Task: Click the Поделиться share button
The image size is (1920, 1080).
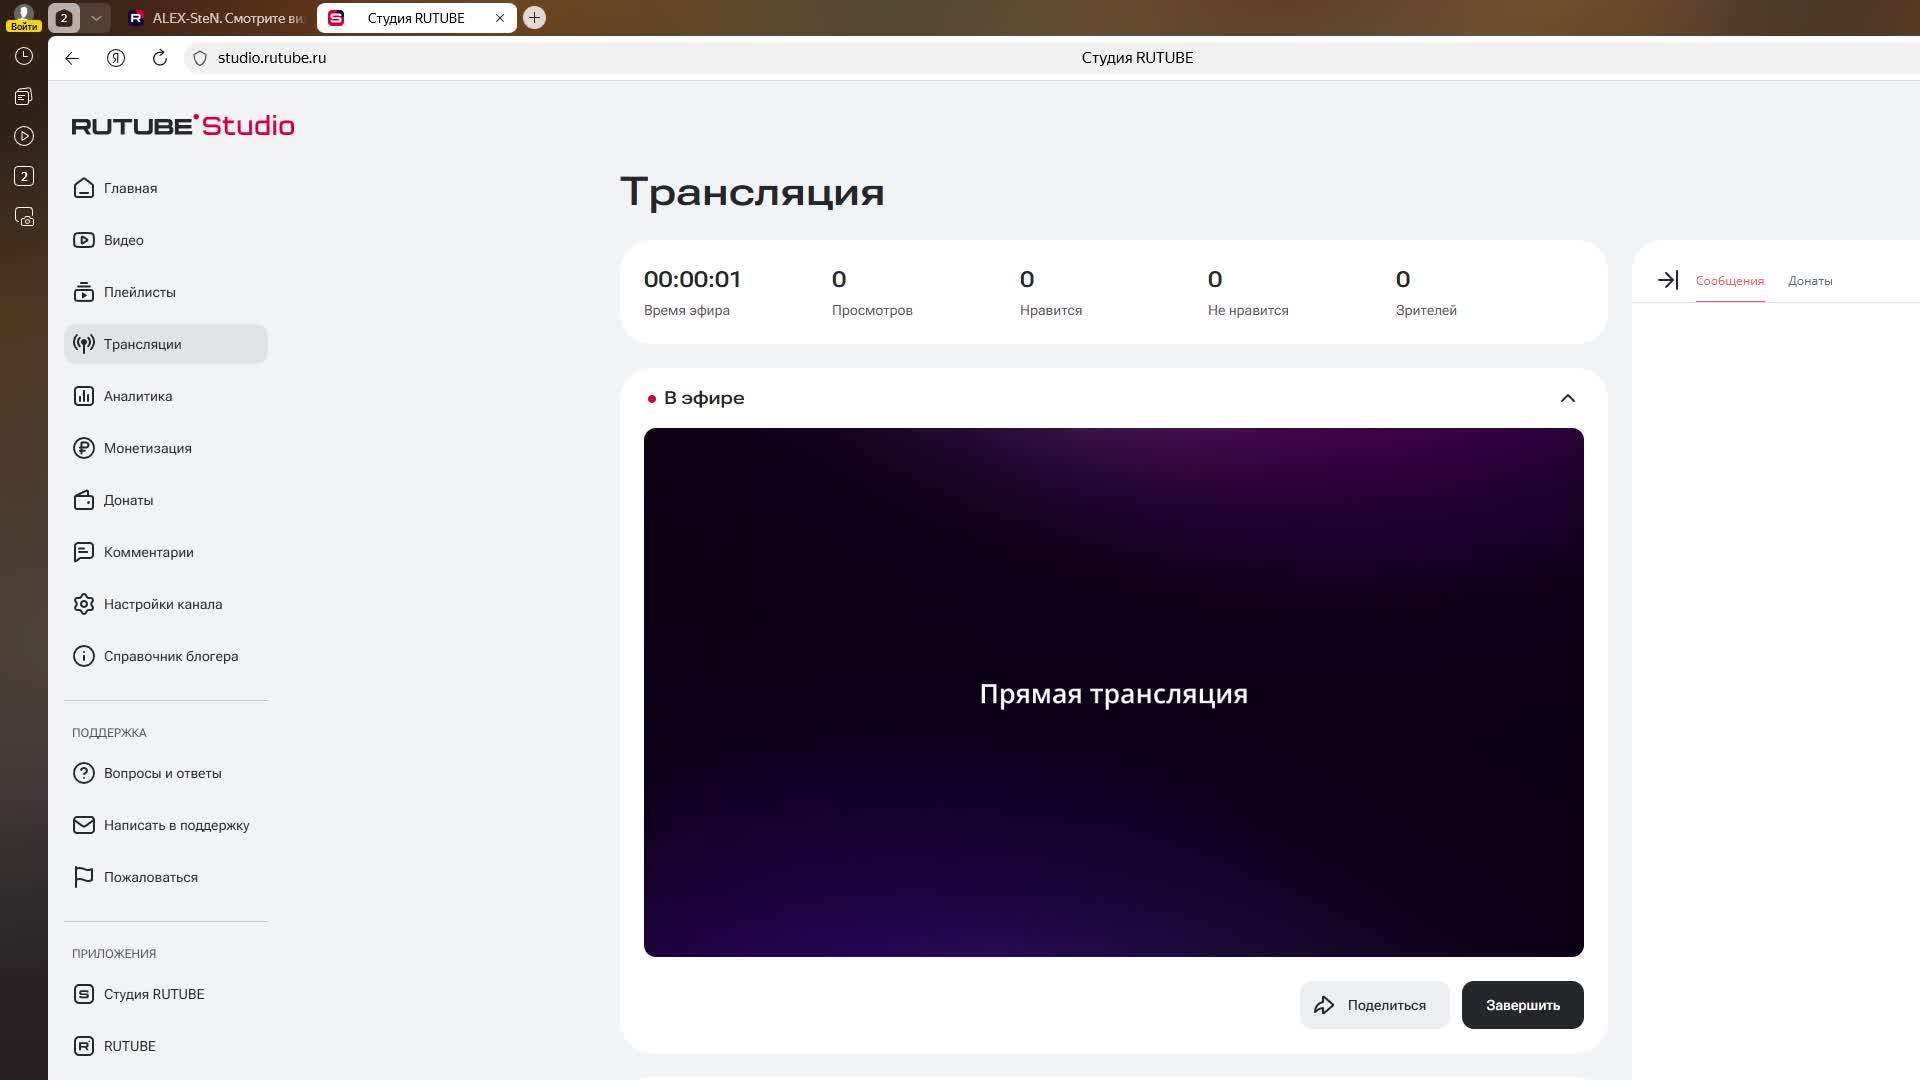Action: coord(1374,1005)
